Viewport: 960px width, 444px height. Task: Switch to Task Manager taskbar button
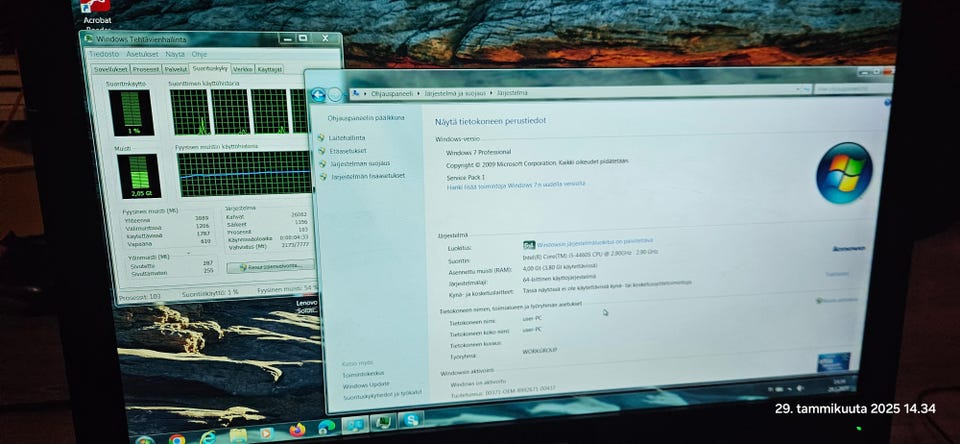coord(384,421)
